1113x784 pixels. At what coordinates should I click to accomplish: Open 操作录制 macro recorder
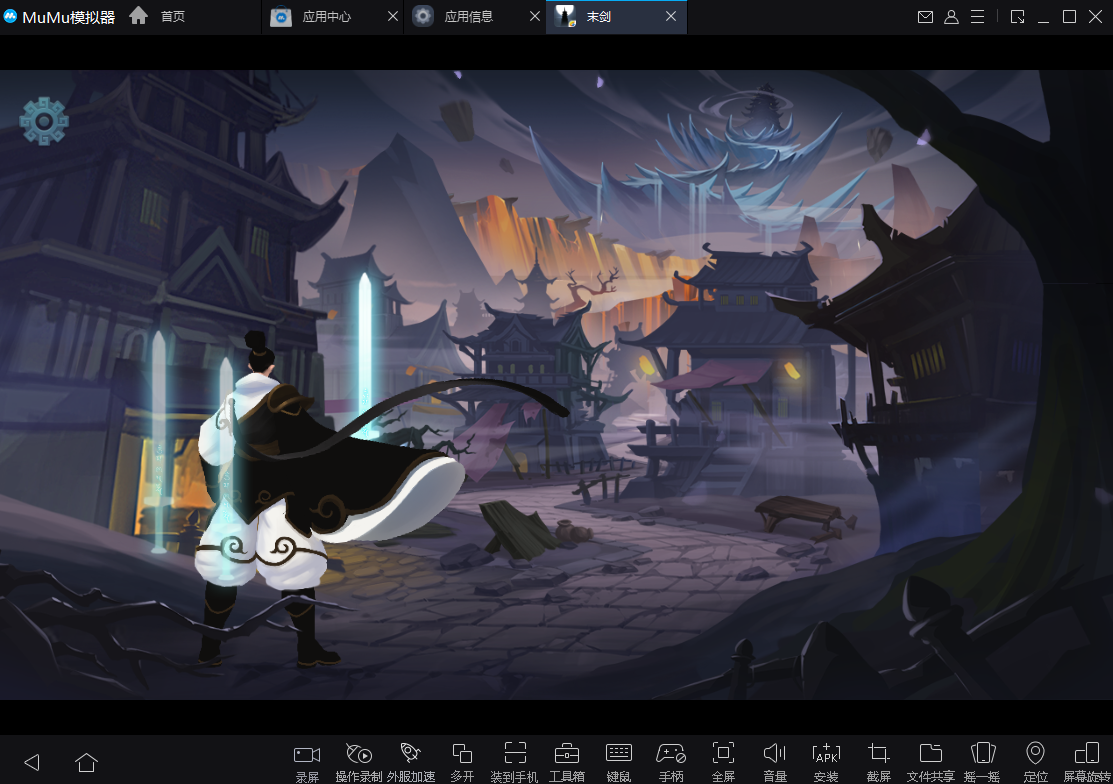coord(358,763)
